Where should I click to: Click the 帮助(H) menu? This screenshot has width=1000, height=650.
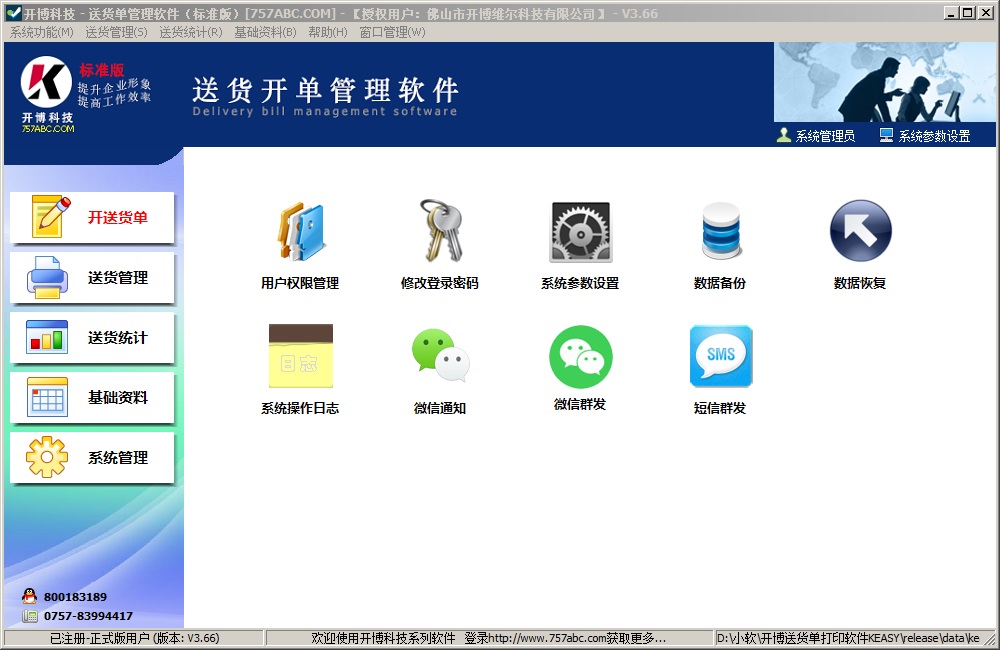pyautogui.click(x=328, y=32)
